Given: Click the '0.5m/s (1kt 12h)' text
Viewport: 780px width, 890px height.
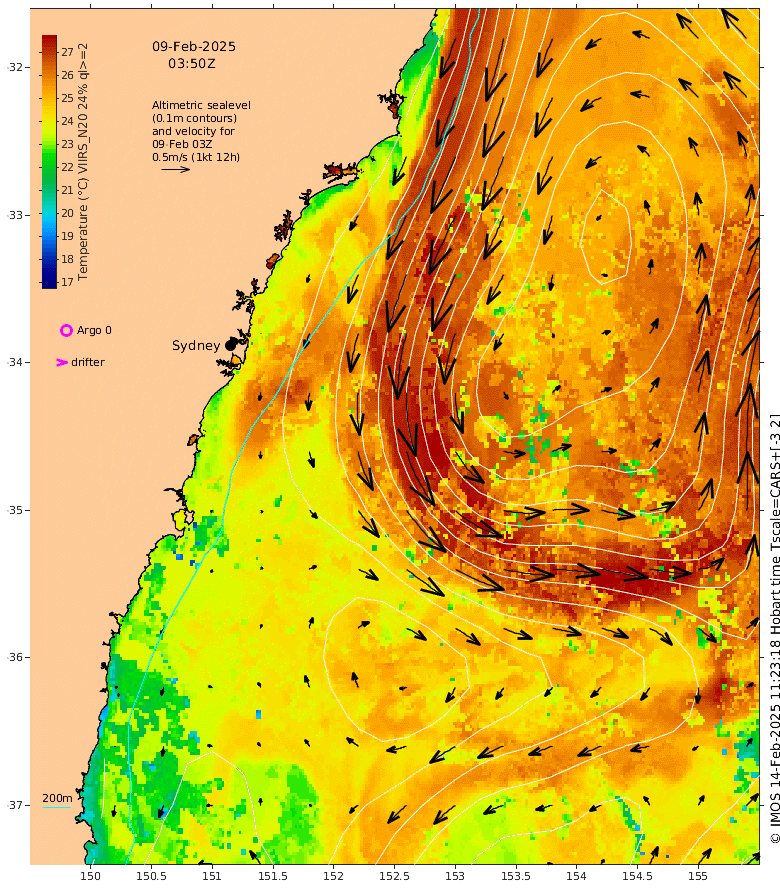Looking at the screenshot, I should 196,157.
